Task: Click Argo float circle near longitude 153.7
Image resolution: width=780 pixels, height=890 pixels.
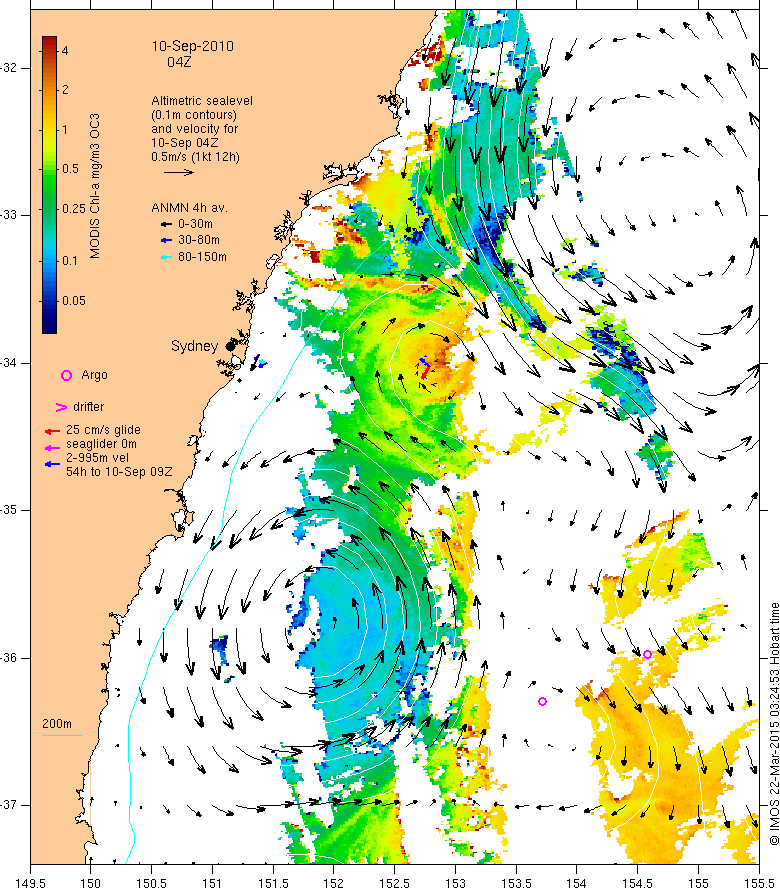Action: coord(542,702)
